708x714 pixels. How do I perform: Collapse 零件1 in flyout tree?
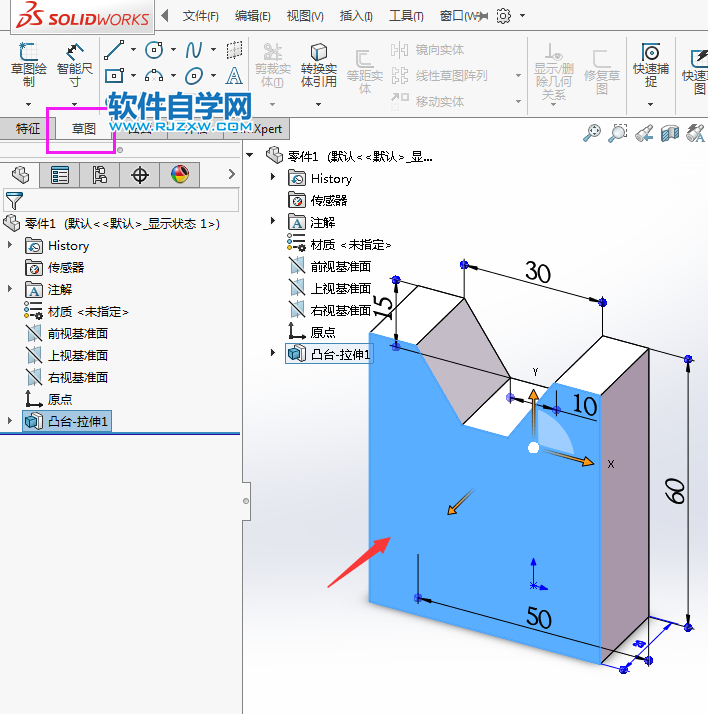point(250,155)
